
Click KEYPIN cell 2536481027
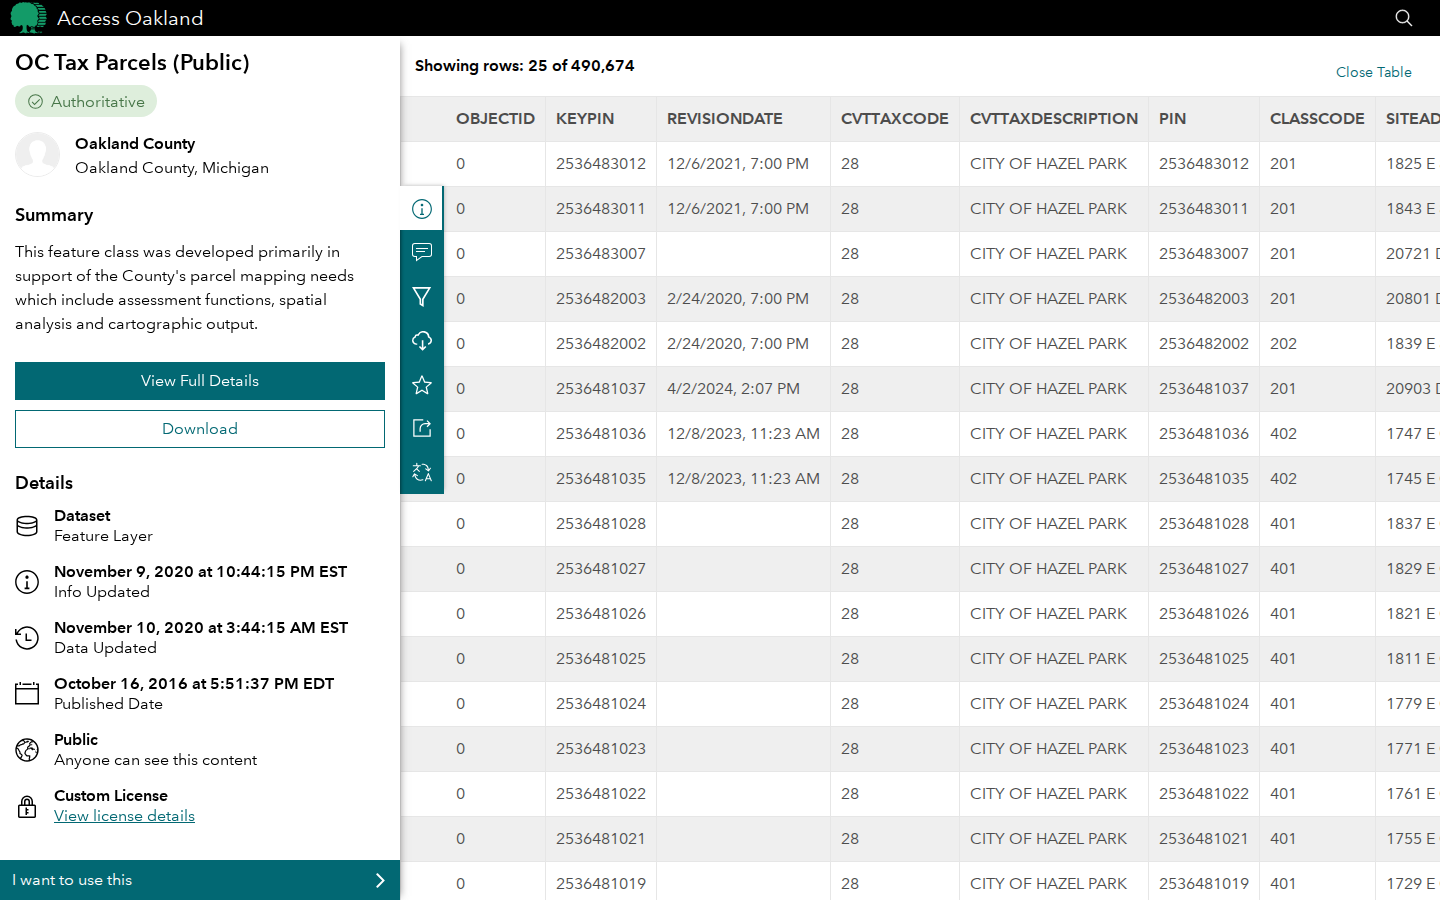(x=601, y=569)
